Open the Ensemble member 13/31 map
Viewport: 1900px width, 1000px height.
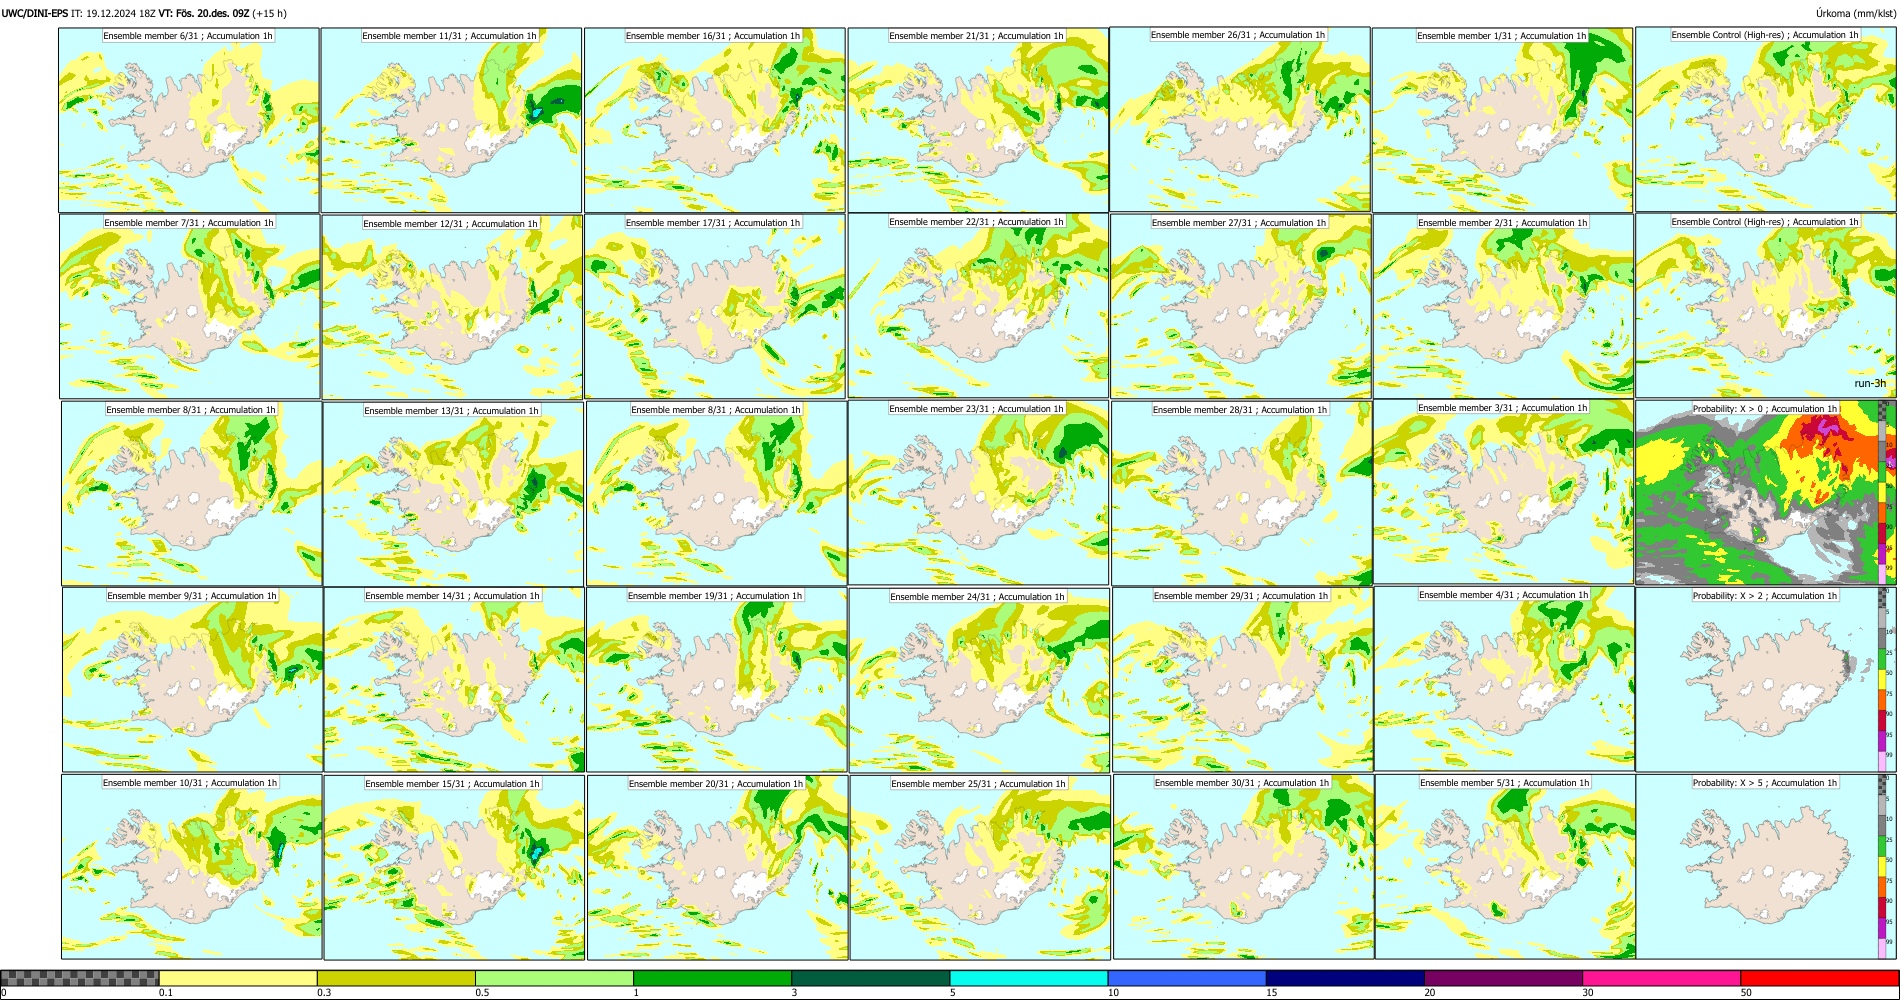click(453, 494)
